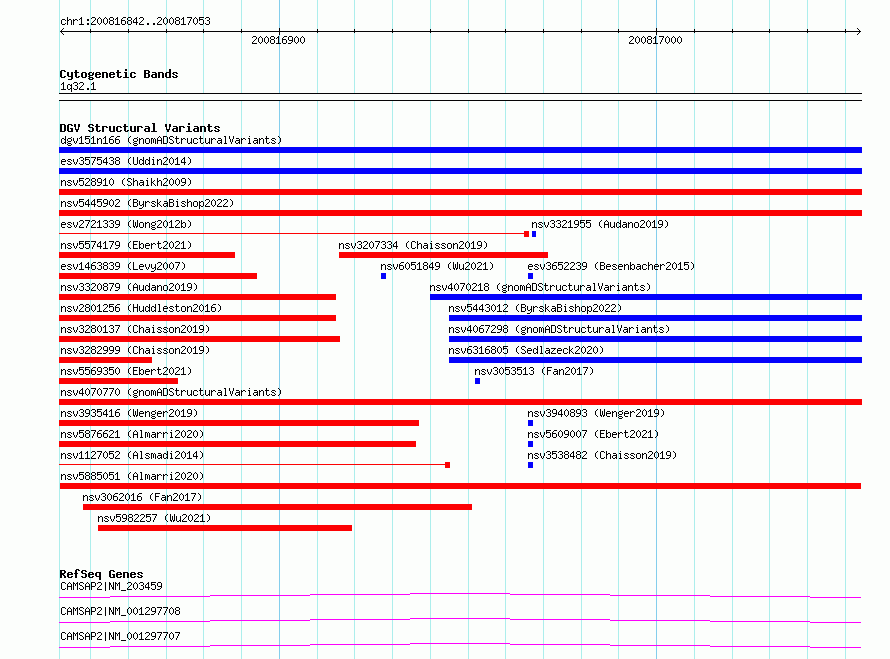Click the 200817000 ruler tick label
Viewport: 890px width, 659px height.
655,40
